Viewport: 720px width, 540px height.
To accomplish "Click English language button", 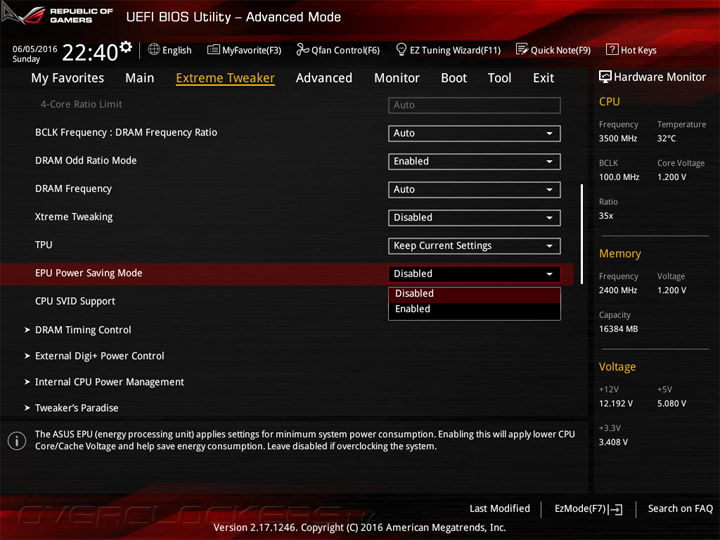I will [170, 50].
